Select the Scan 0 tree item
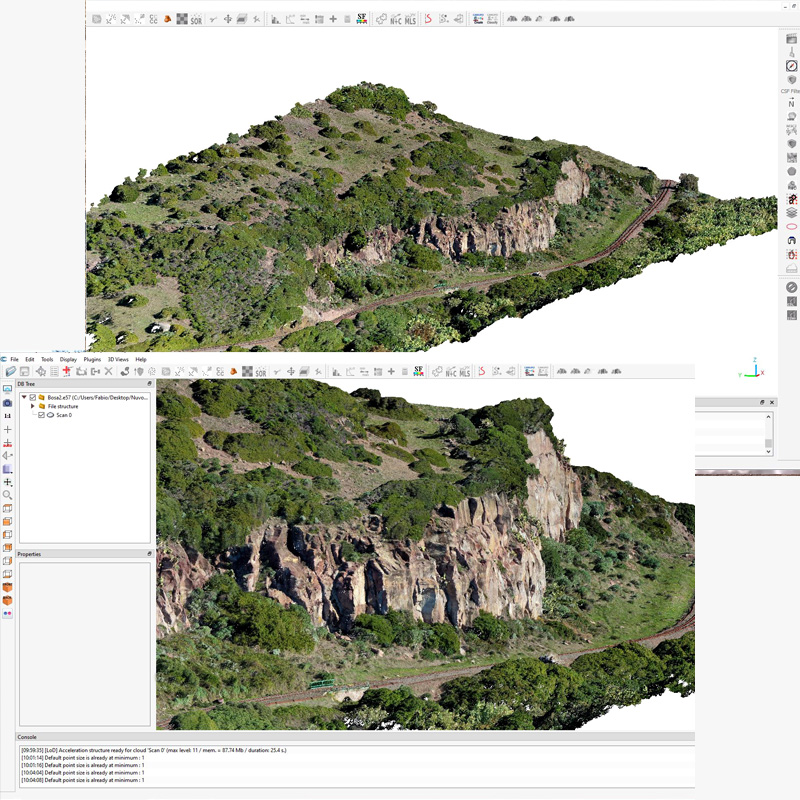Viewport: 800px width, 800px height. click(x=64, y=415)
